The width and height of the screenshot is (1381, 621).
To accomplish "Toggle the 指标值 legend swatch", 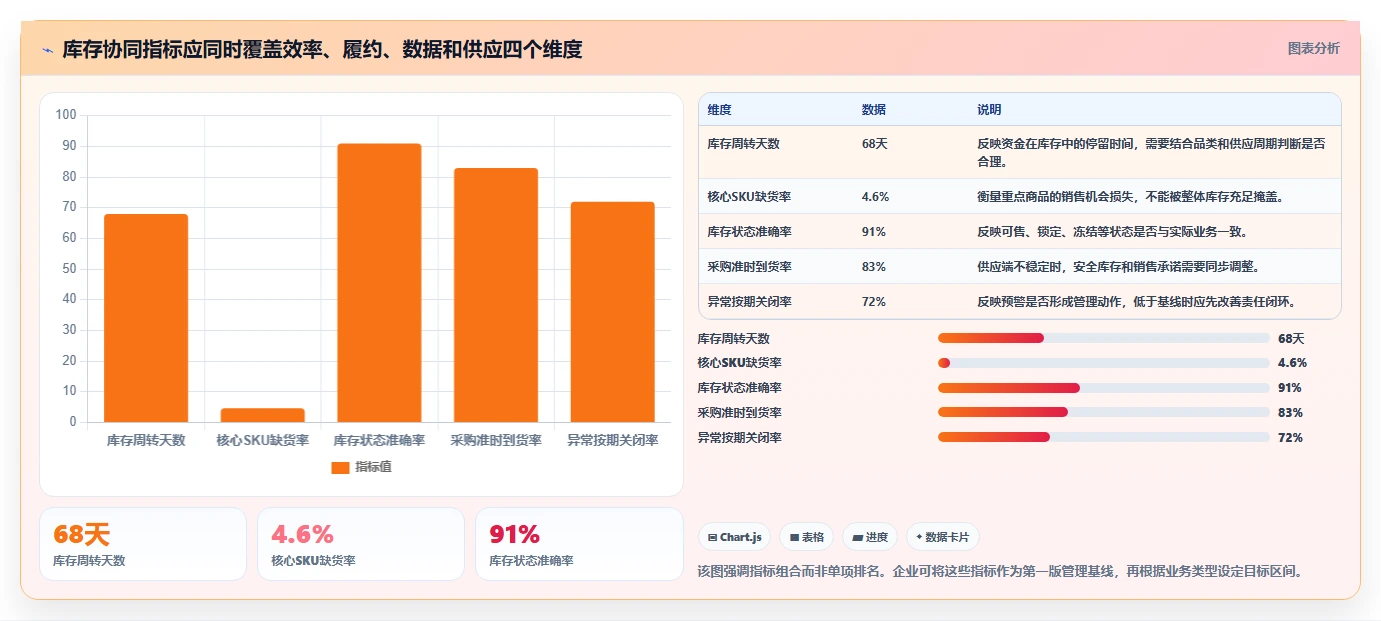I will point(340,467).
